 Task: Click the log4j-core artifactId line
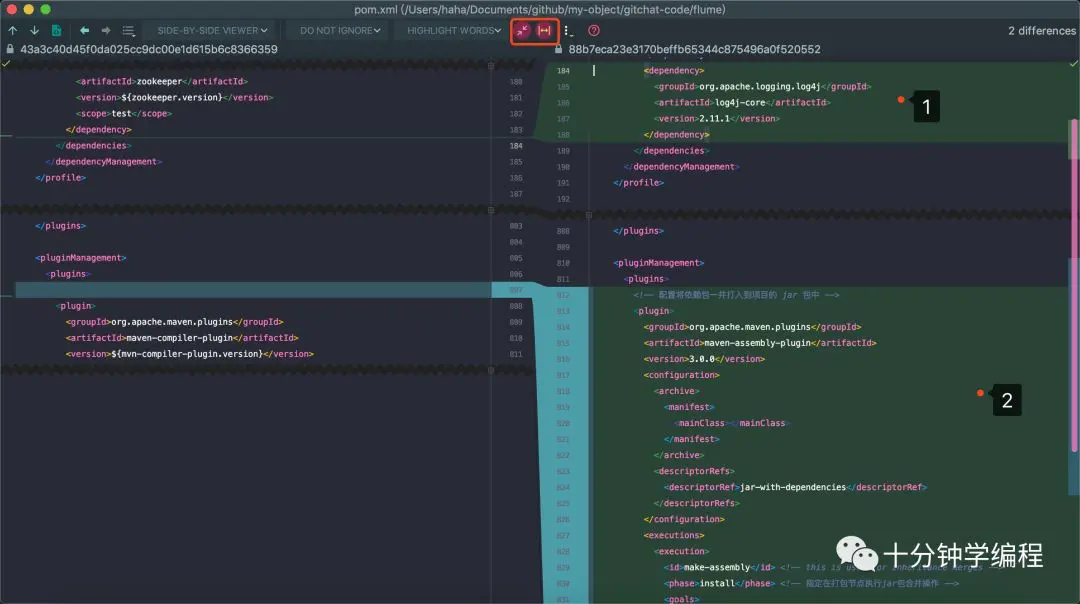[742, 103]
